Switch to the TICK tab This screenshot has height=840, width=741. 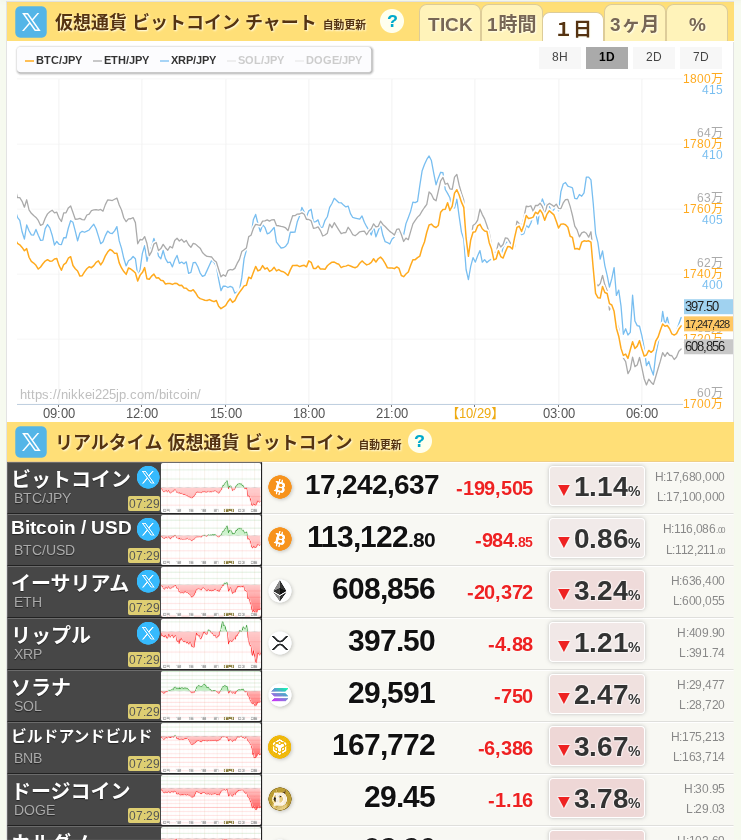(x=449, y=24)
